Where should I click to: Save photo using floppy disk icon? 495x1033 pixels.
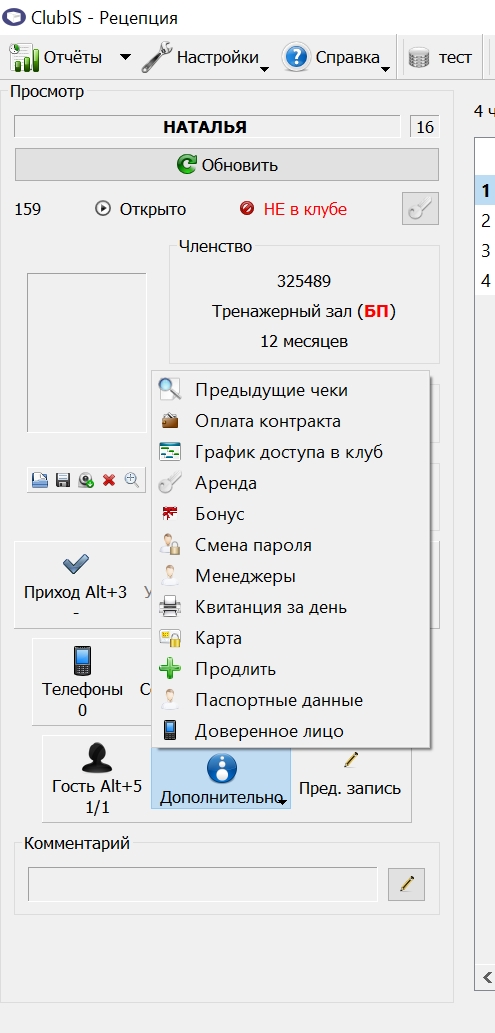pos(63,481)
